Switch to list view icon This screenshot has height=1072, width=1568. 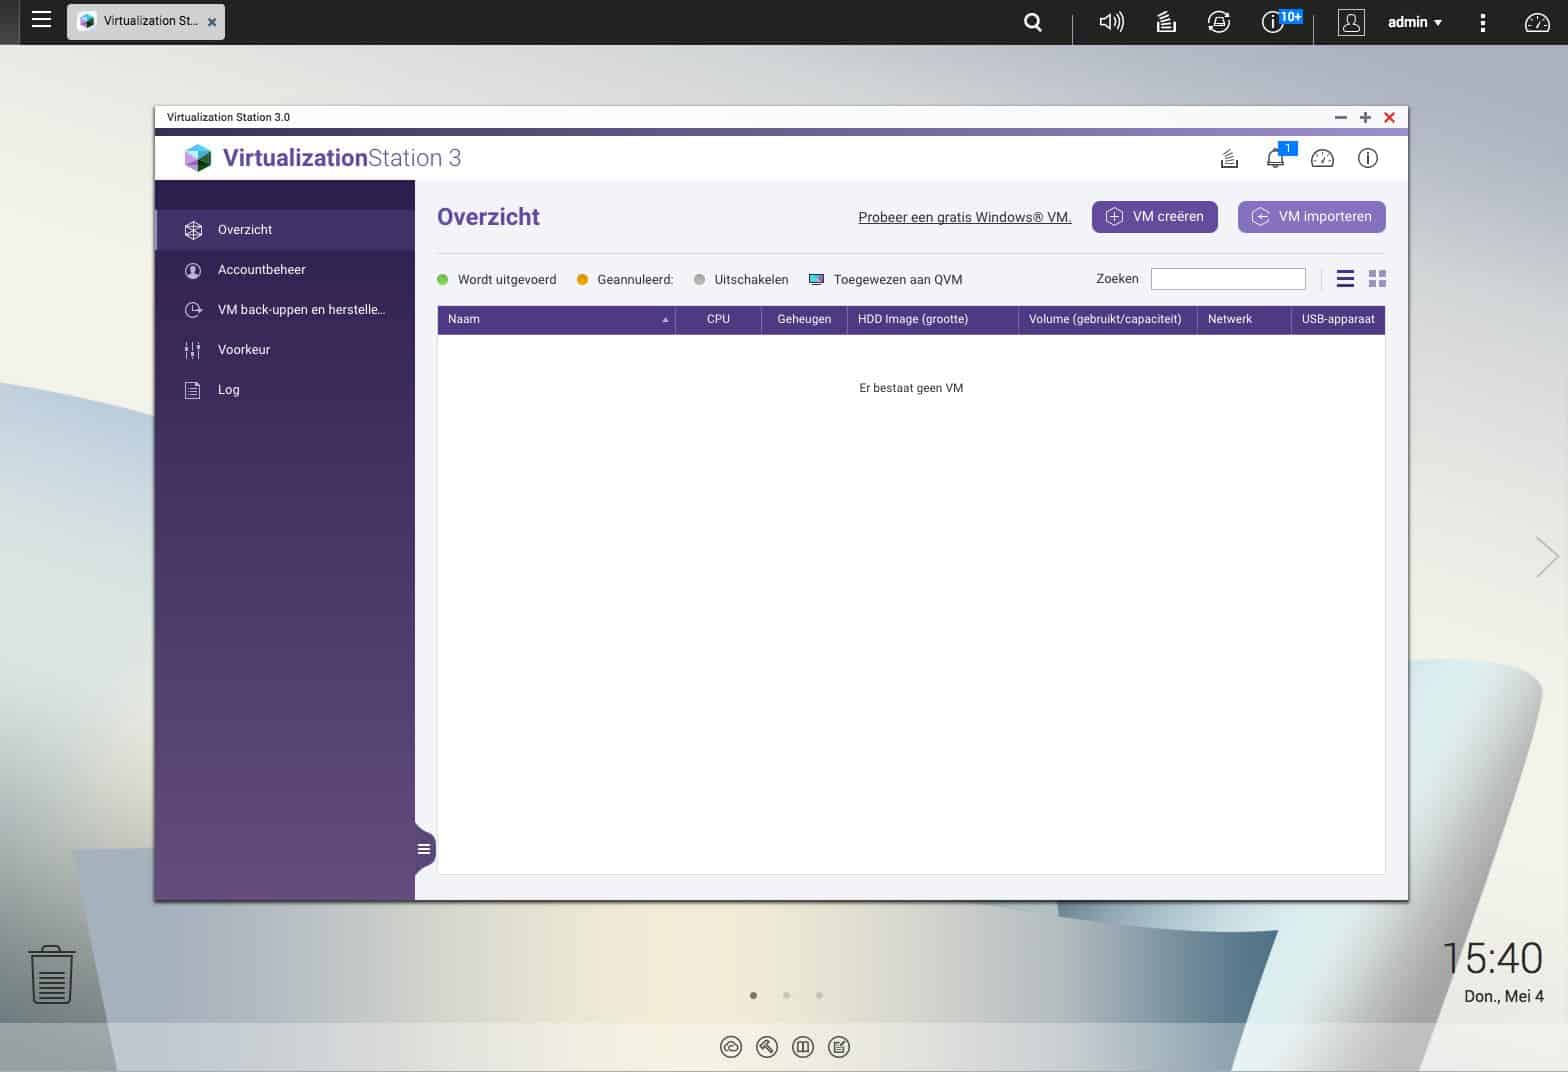pyautogui.click(x=1345, y=279)
